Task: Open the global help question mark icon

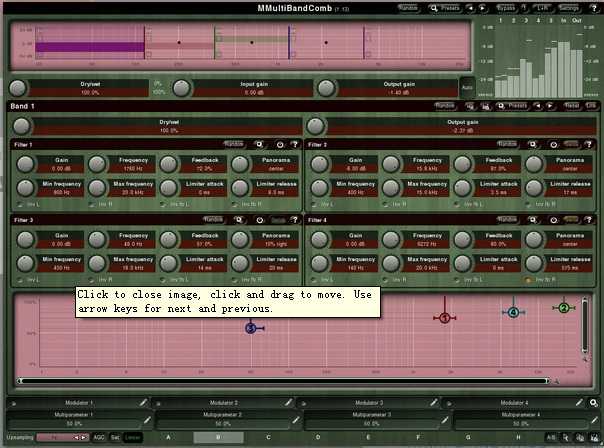Action: pos(595,7)
